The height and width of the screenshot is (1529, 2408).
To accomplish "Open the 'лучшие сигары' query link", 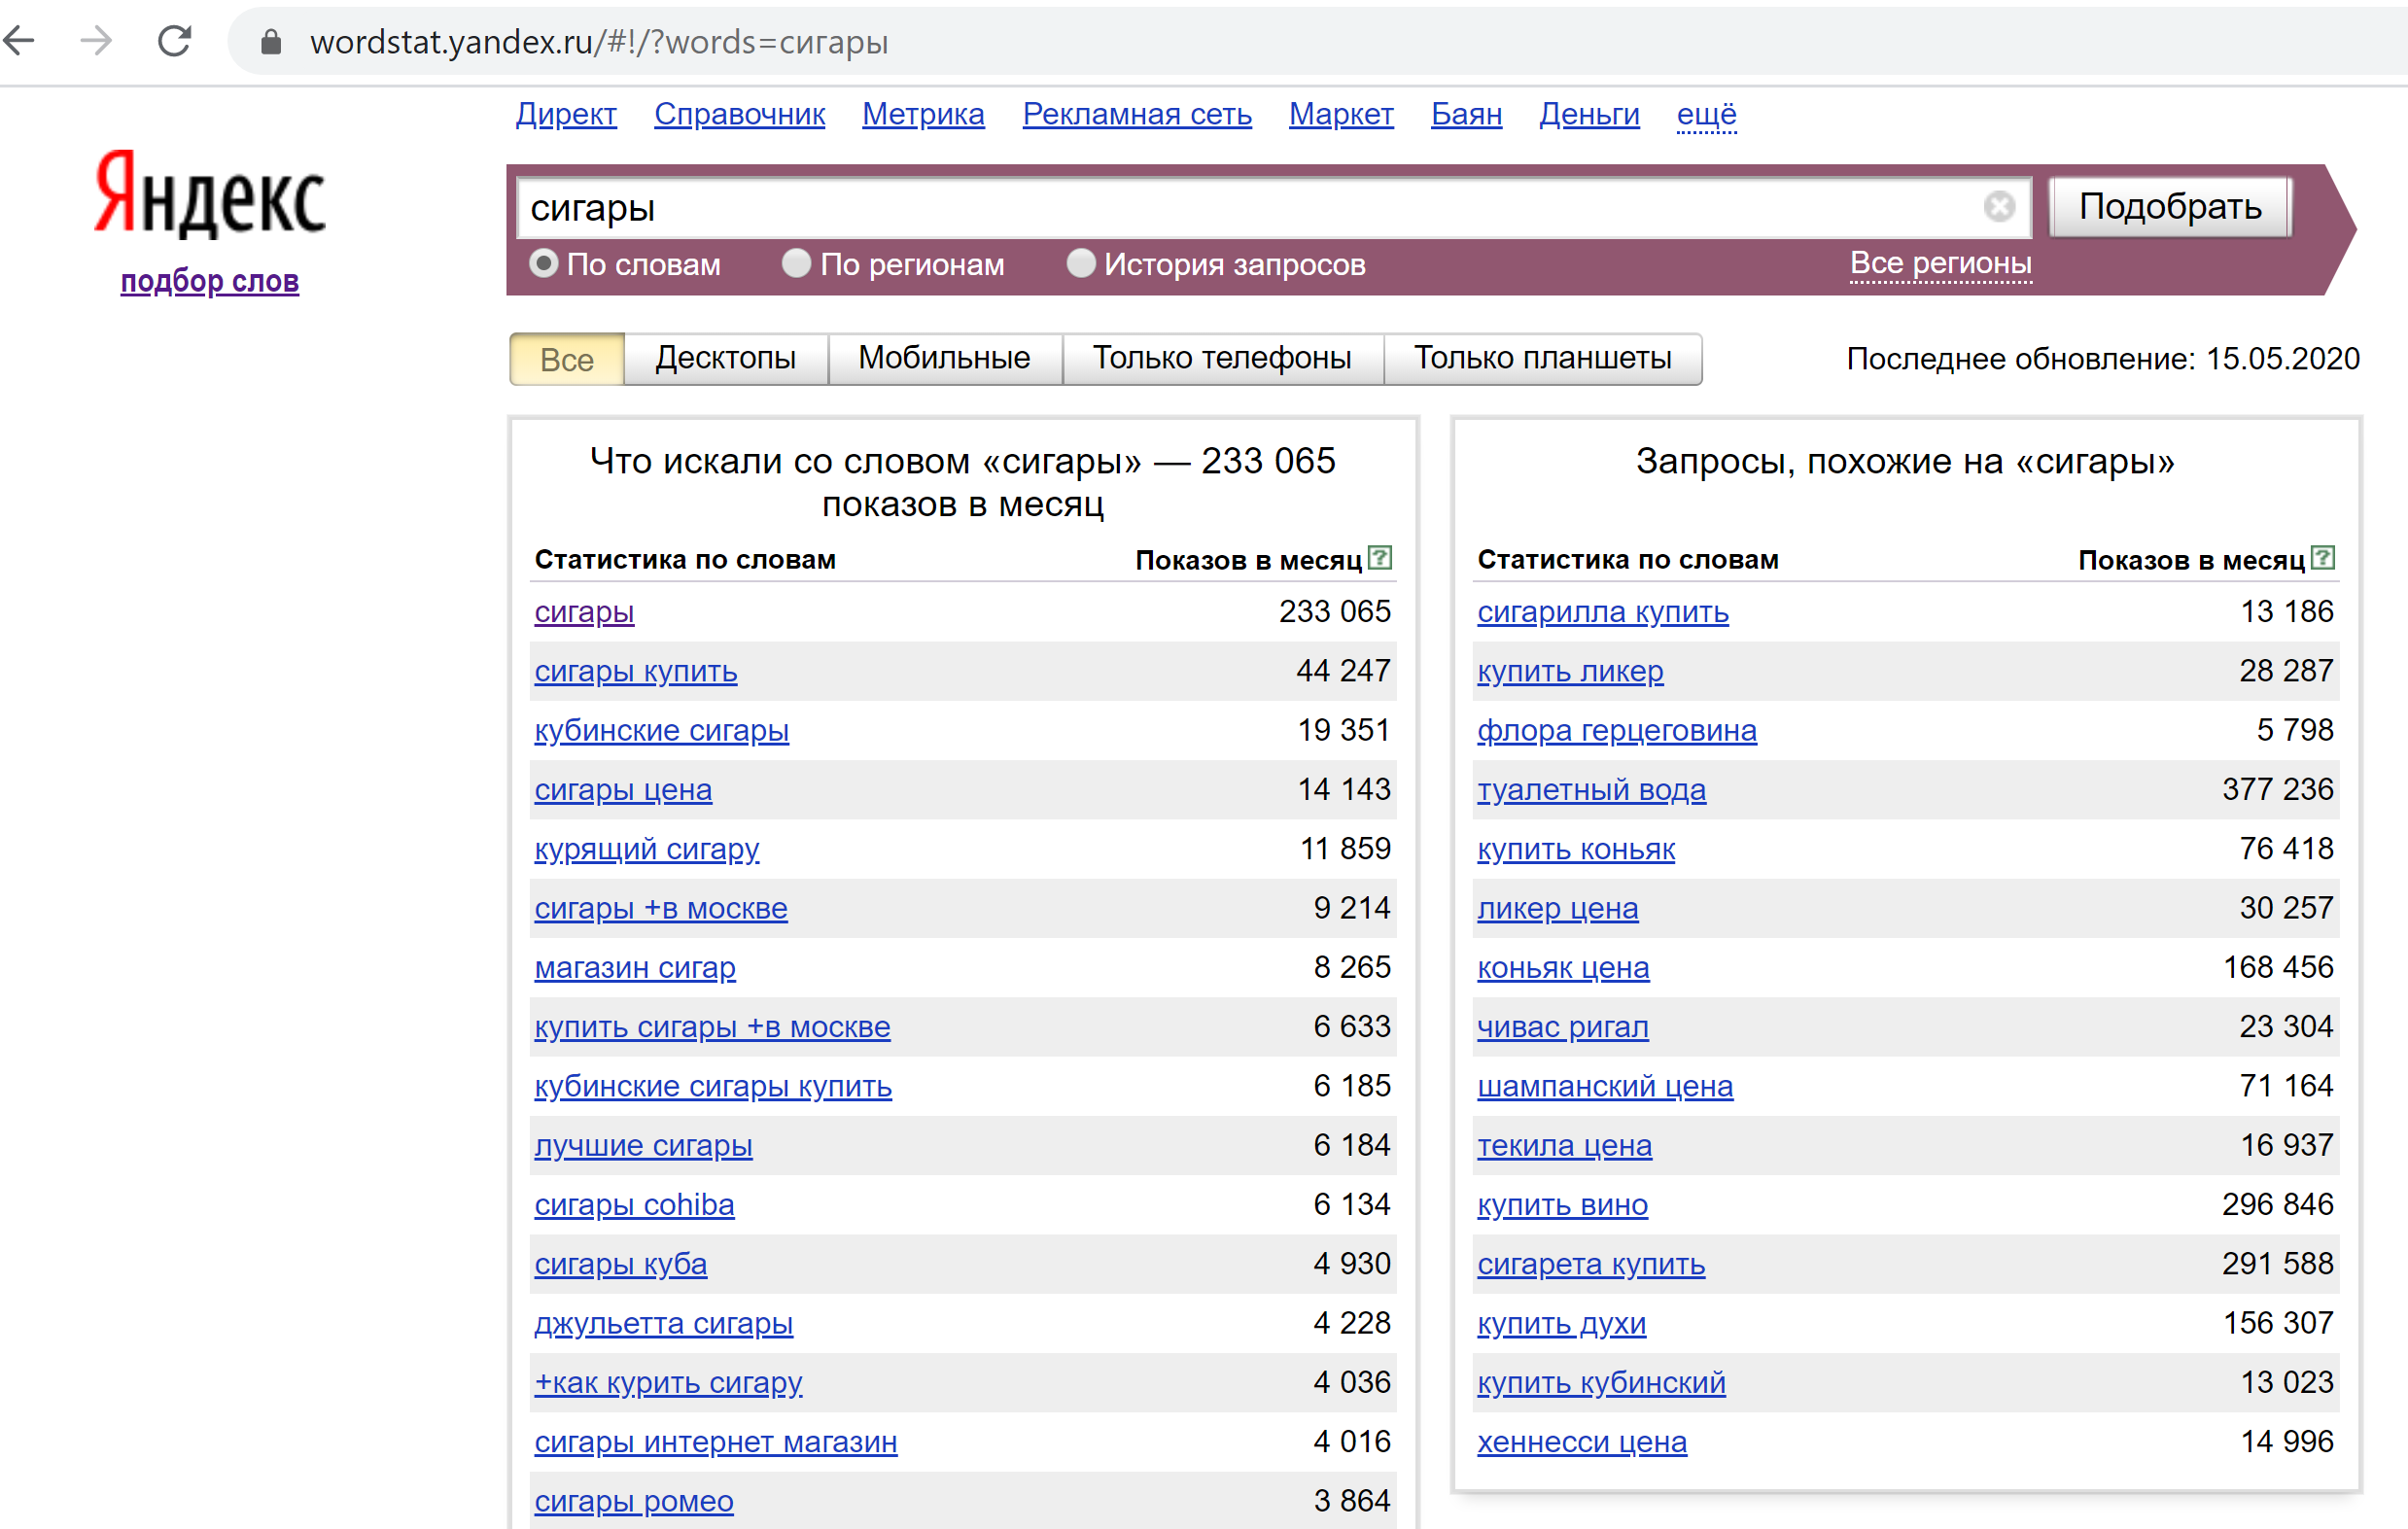I will coord(643,1145).
